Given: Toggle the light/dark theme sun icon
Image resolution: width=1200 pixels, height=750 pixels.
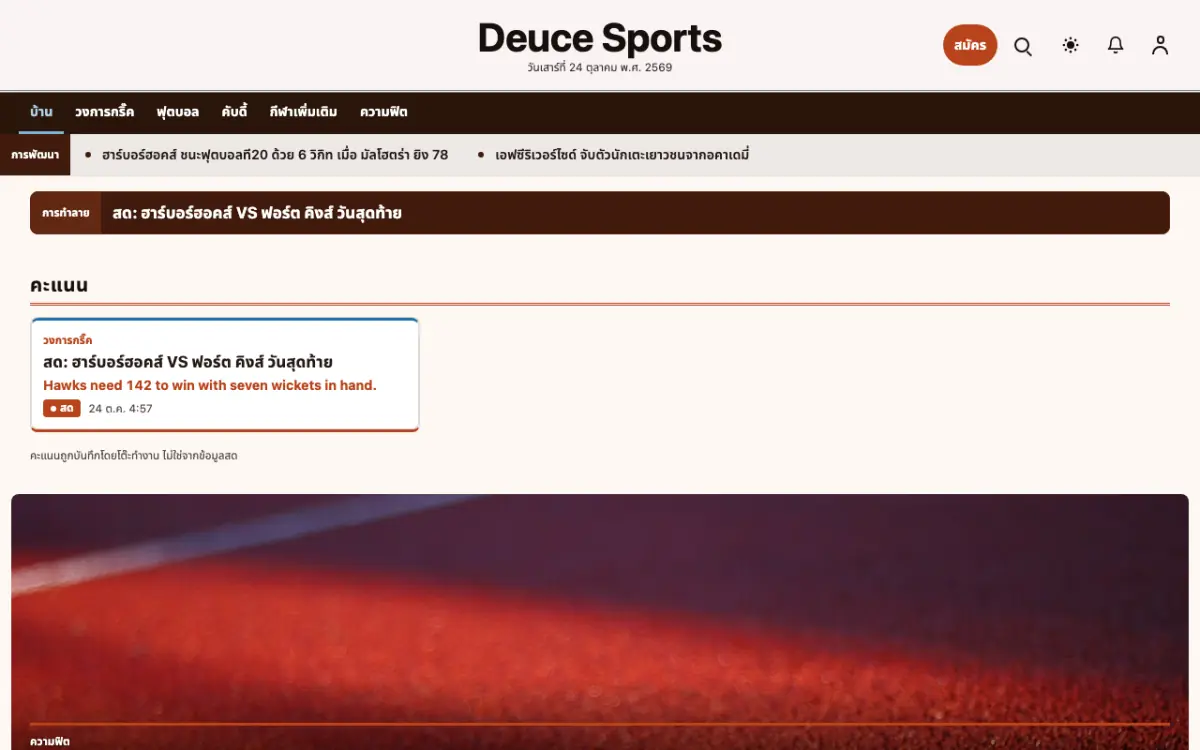Looking at the screenshot, I should coord(1071,45).
